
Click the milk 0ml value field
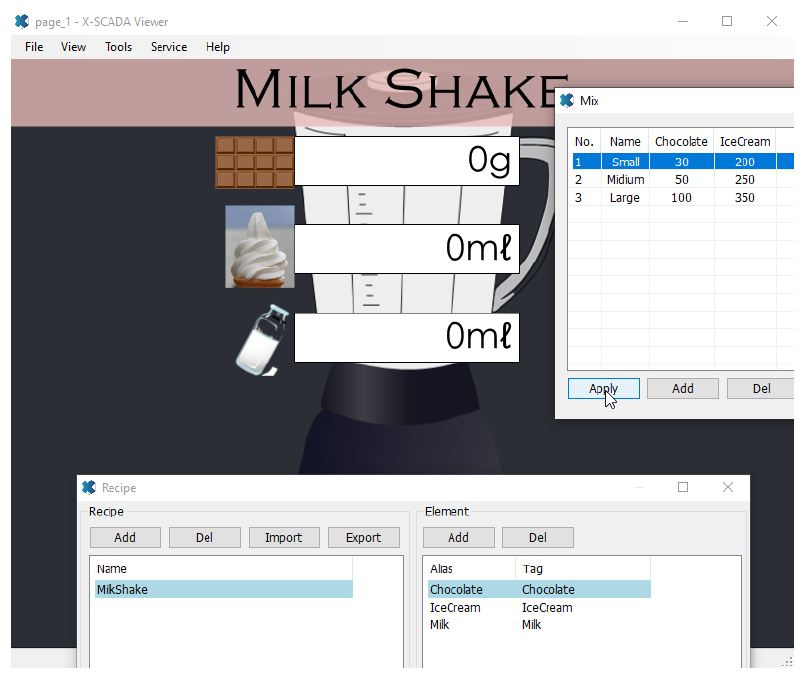click(407, 338)
